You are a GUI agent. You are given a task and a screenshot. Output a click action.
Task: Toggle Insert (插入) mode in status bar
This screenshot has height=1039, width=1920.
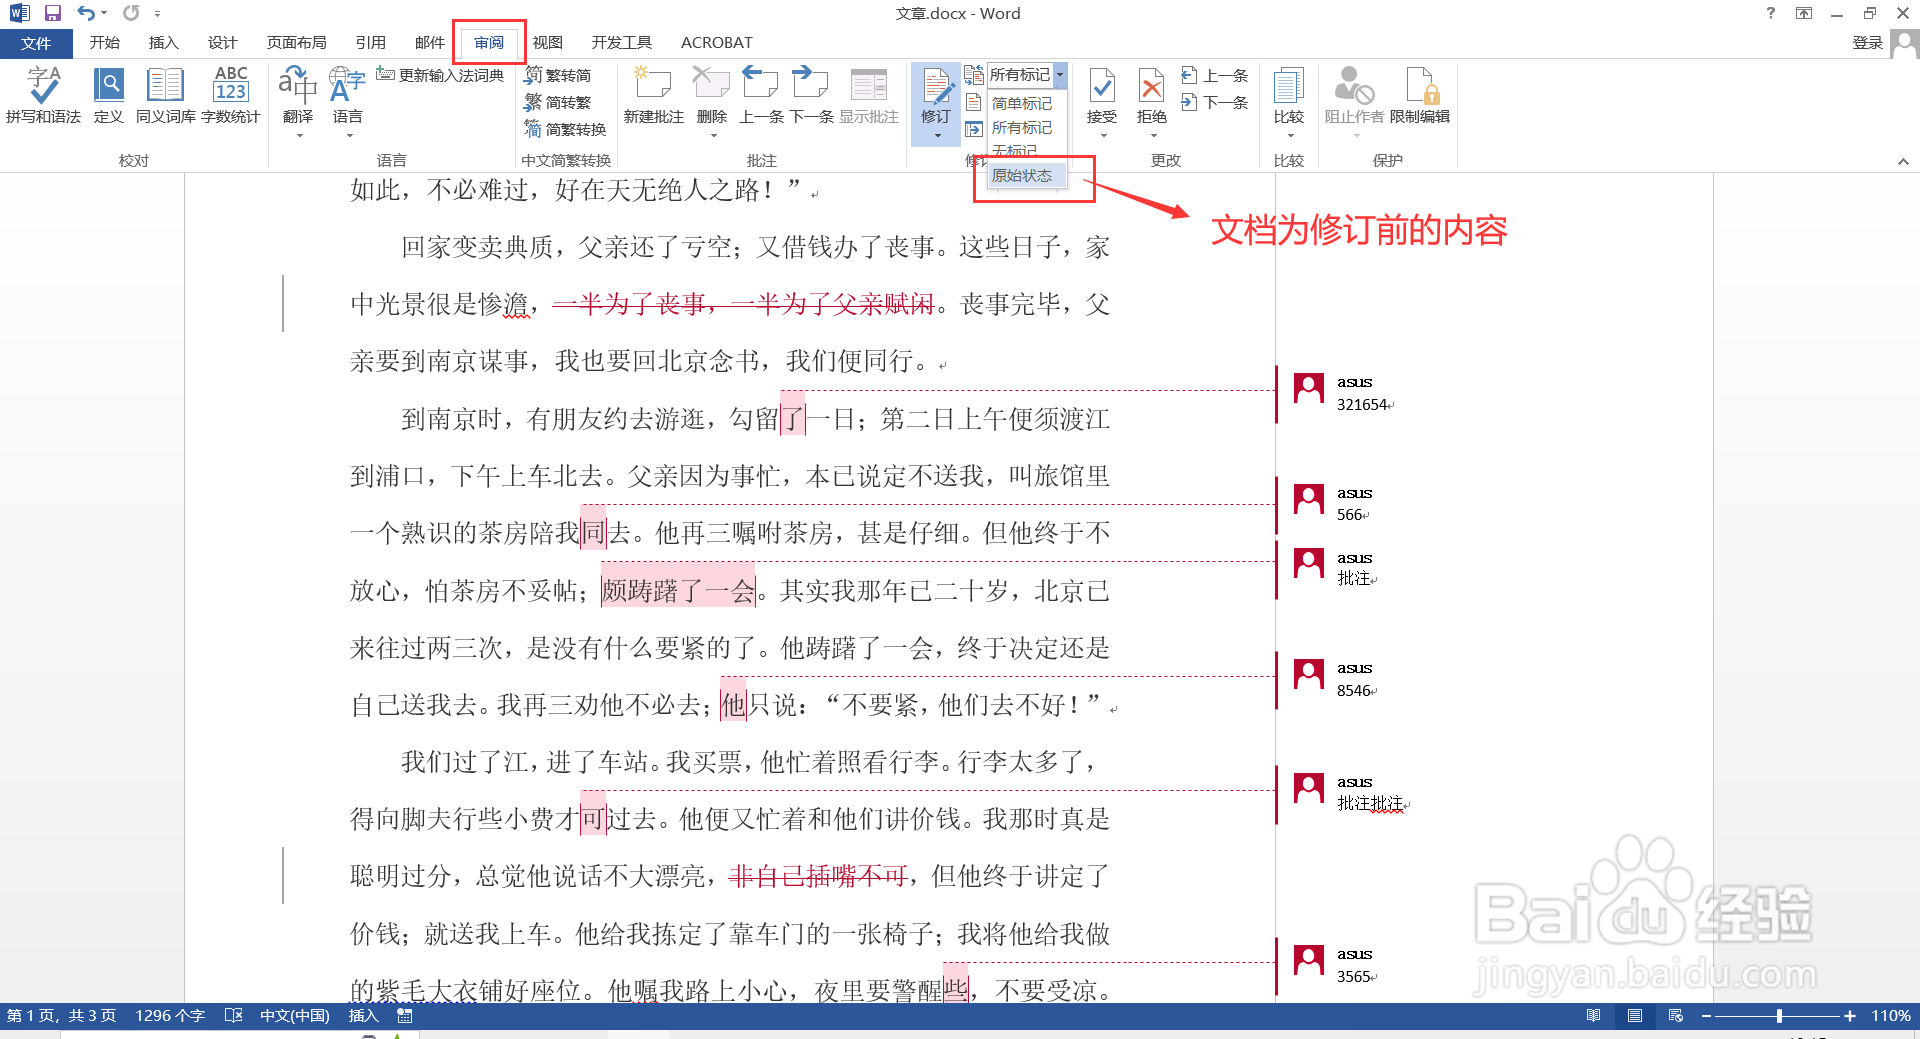pos(363,1016)
